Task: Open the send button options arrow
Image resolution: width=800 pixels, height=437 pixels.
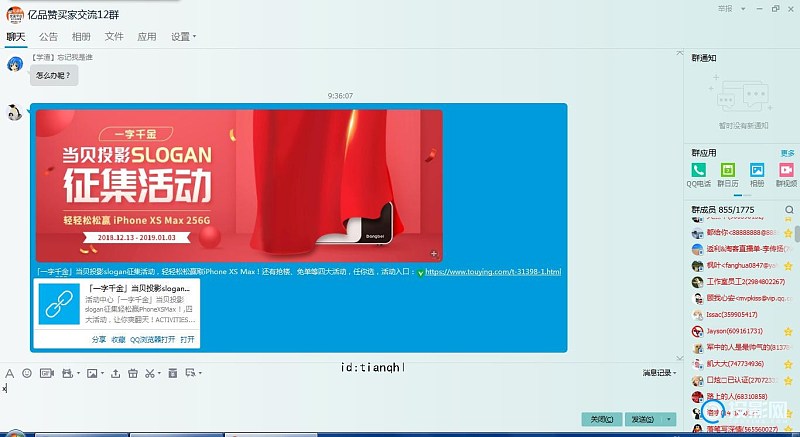Action: click(669, 419)
